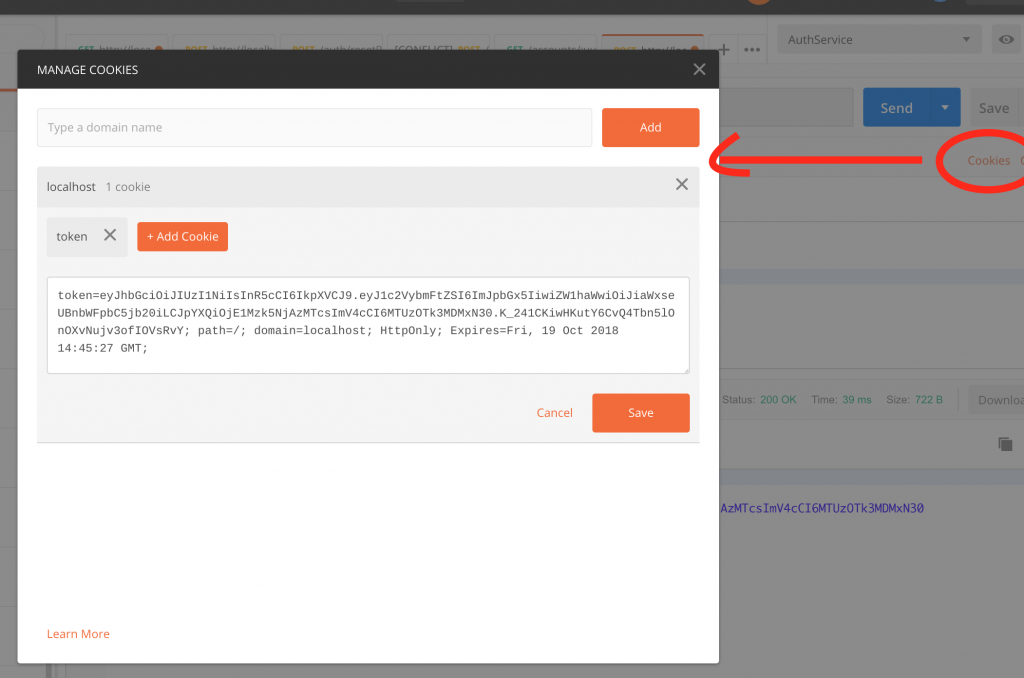Open the Learn More link
This screenshot has height=678, width=1024.
78,634
